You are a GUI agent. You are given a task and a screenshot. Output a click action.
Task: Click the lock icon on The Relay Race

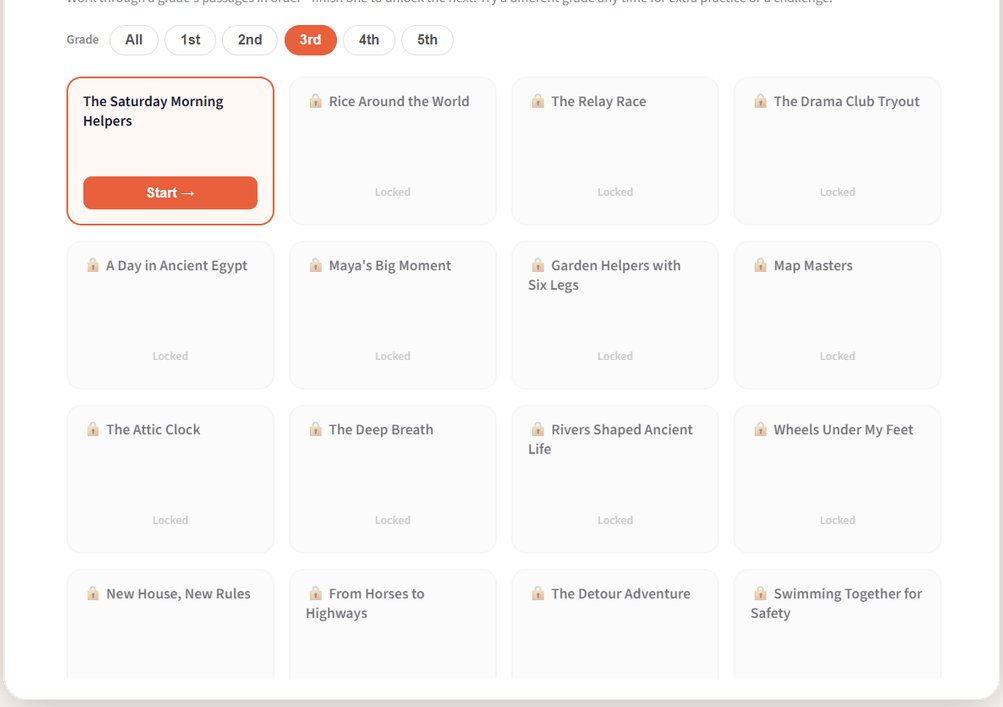pyautogui.click(x=538, y=101)
